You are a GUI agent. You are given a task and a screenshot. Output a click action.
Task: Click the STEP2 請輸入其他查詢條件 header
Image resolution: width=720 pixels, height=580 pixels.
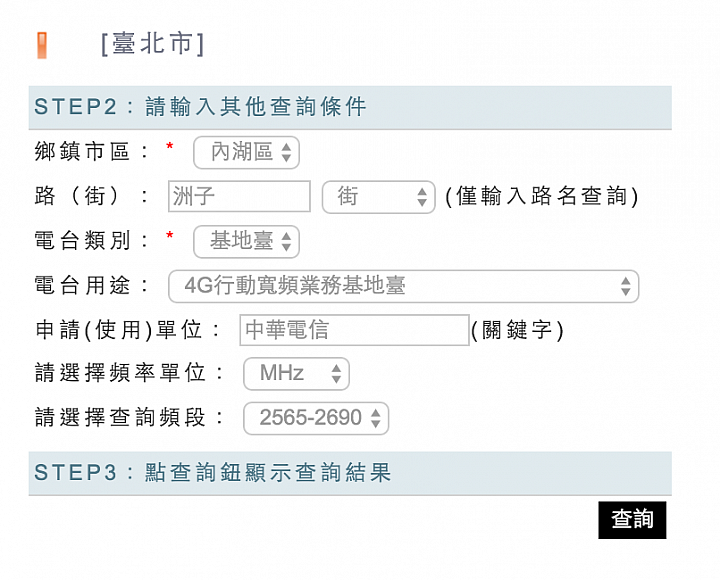(350, 107)
